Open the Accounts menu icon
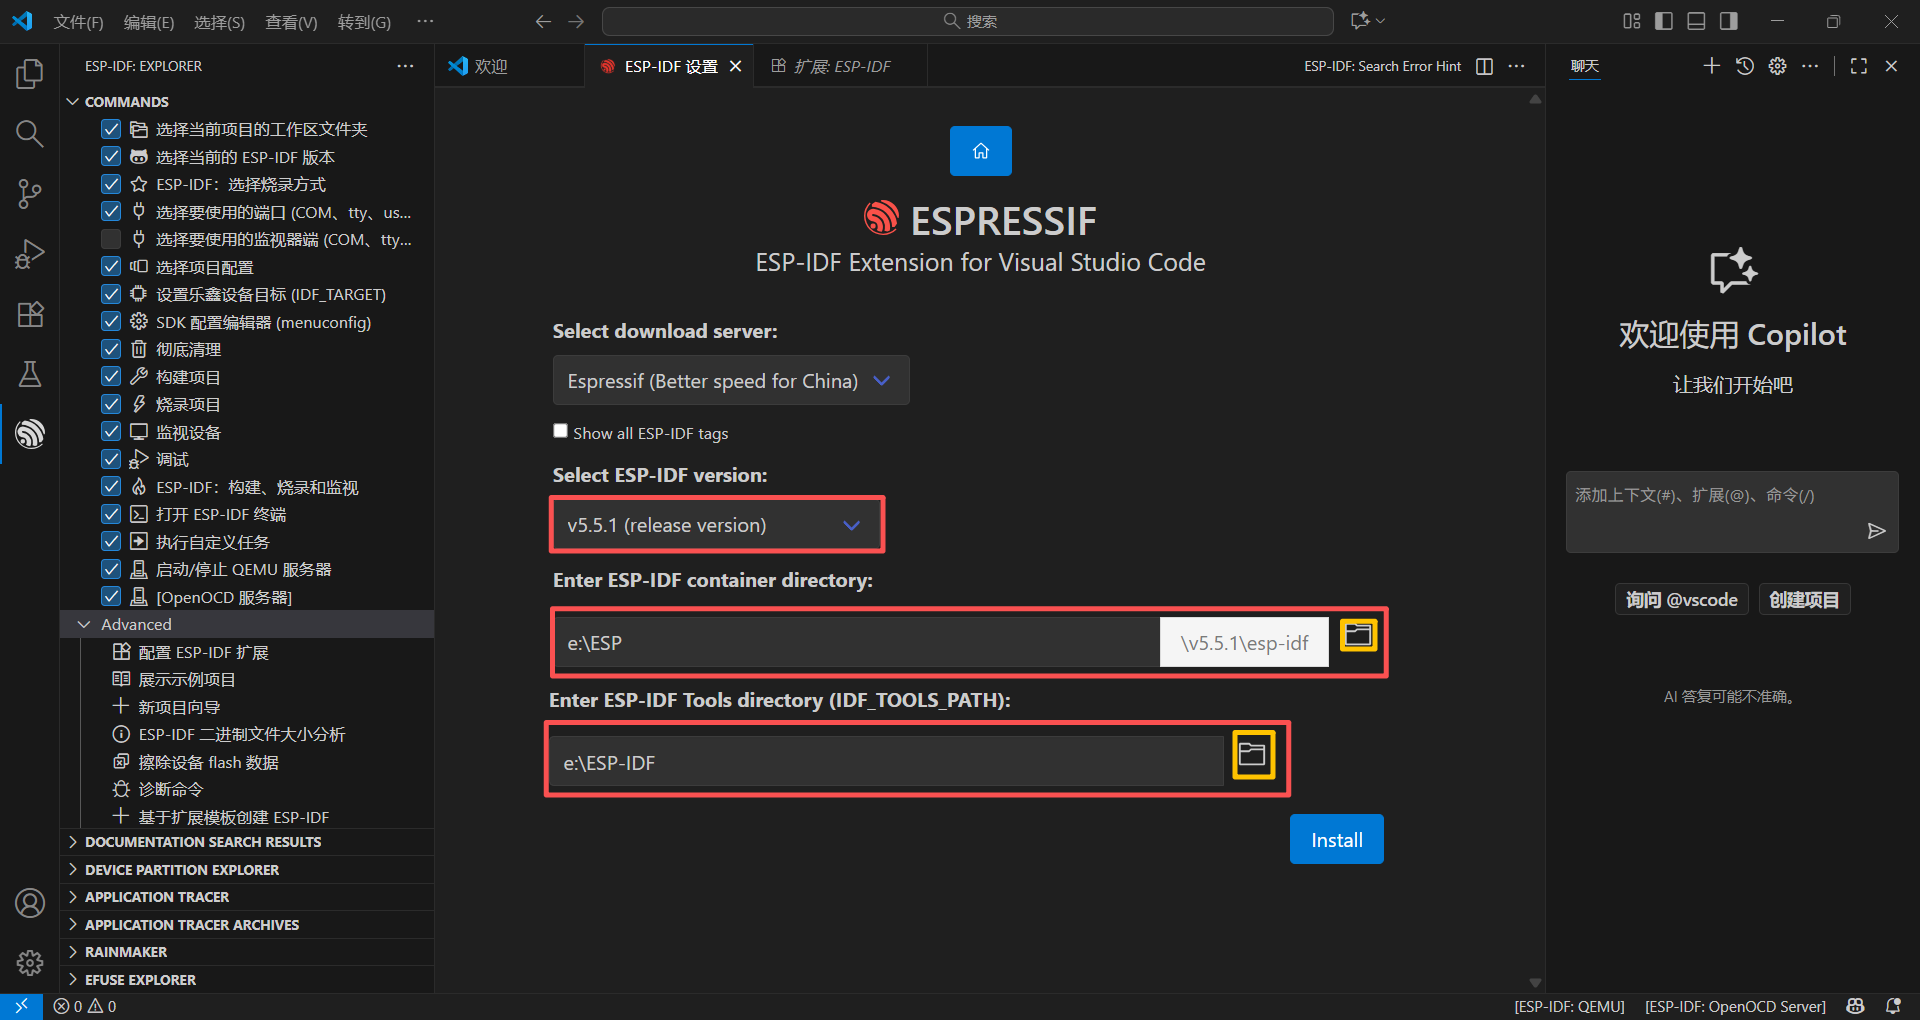Image resolution: width=1920 pixels, height=1020 pixels. click(x=30, y=903)
